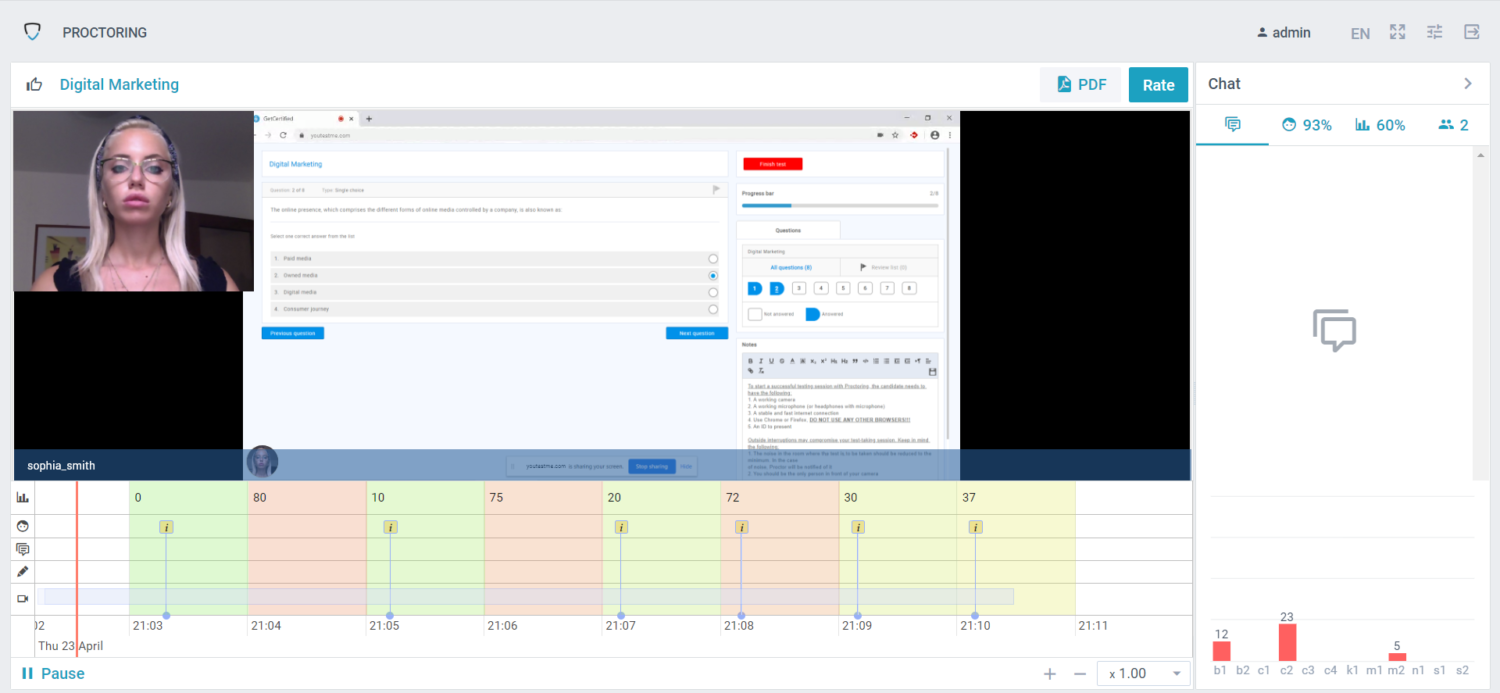Click the PROCTORING header title

[105, 32]
